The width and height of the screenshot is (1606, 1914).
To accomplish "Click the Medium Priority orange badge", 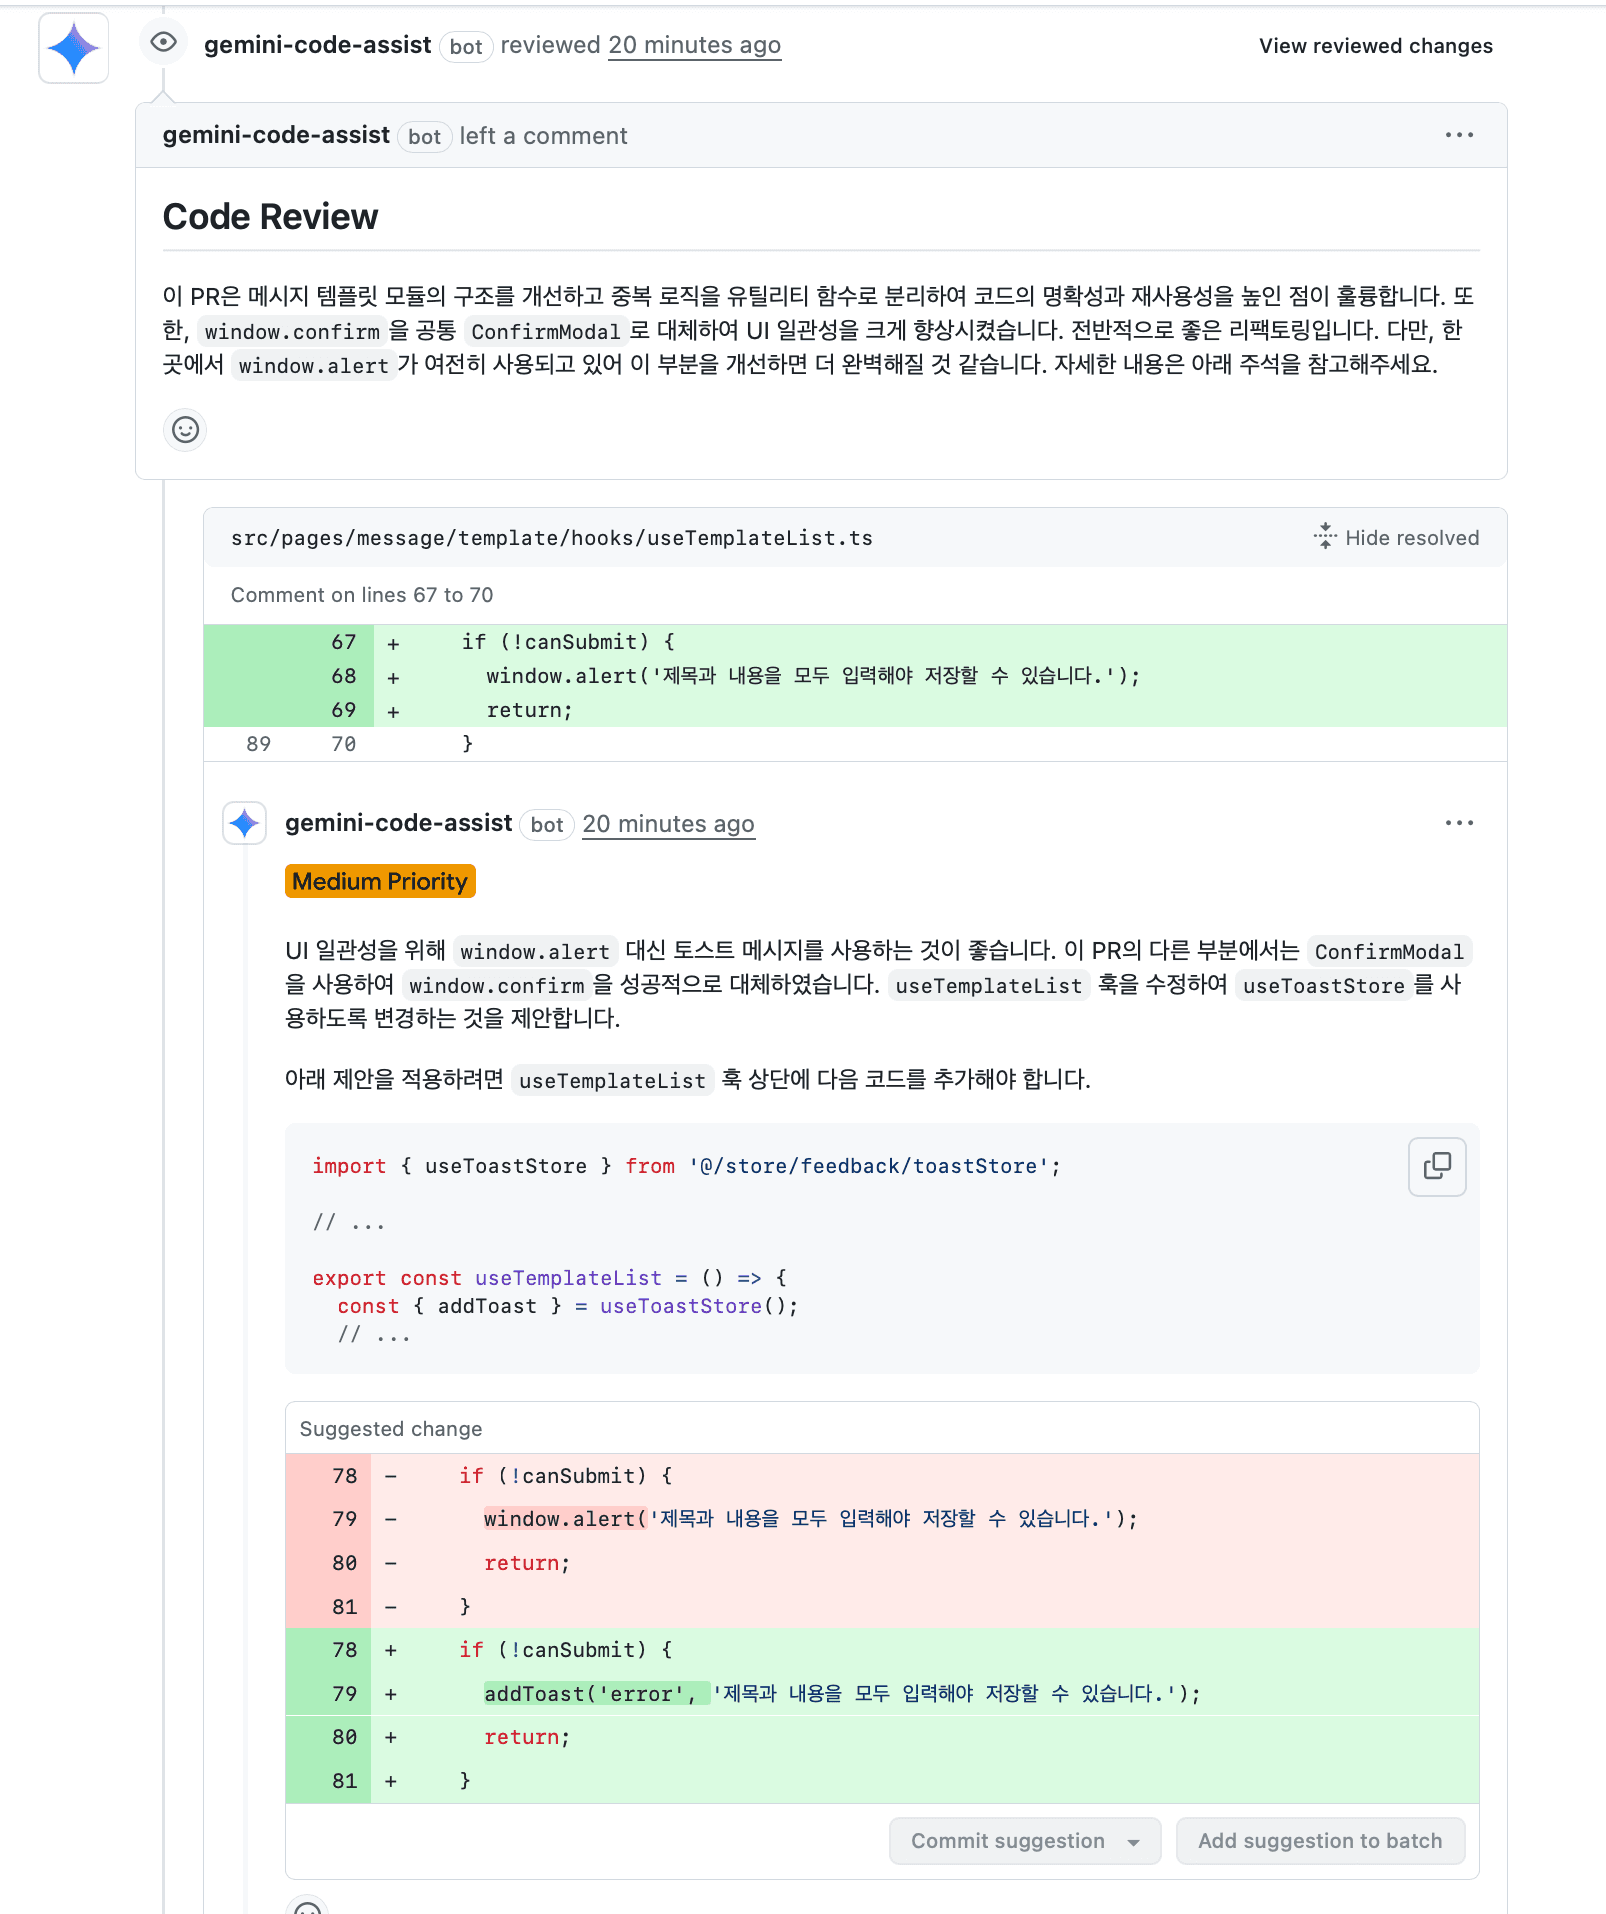I will click(x=380, y=881).
